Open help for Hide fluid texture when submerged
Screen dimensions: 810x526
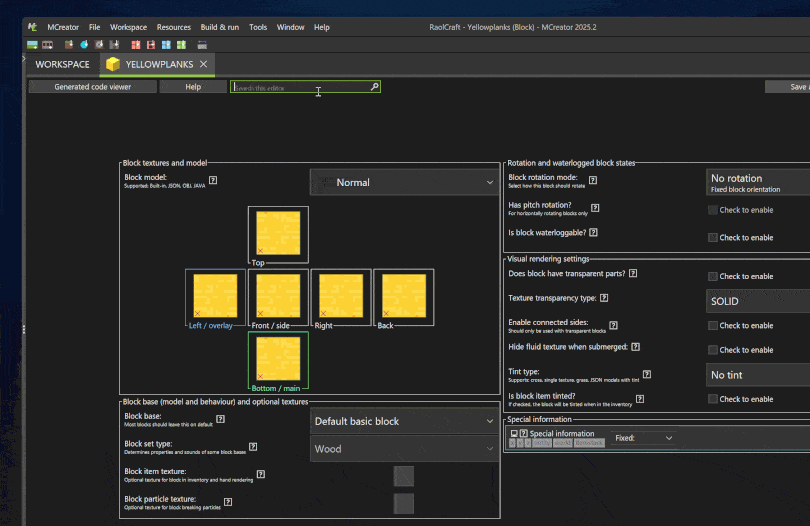[x=635, y=347]
